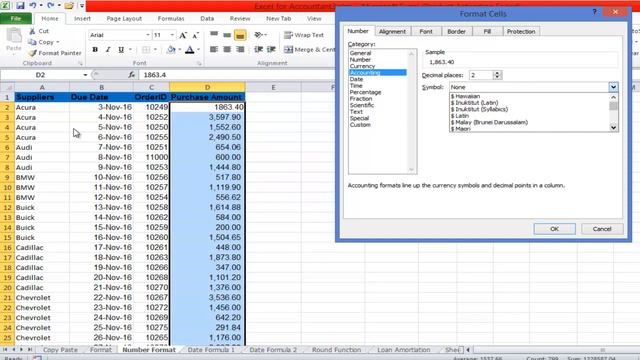Select Currency in the Category list
Viewport: 640px width, 360px height.
pyautogui.click(x=362, y=66)
